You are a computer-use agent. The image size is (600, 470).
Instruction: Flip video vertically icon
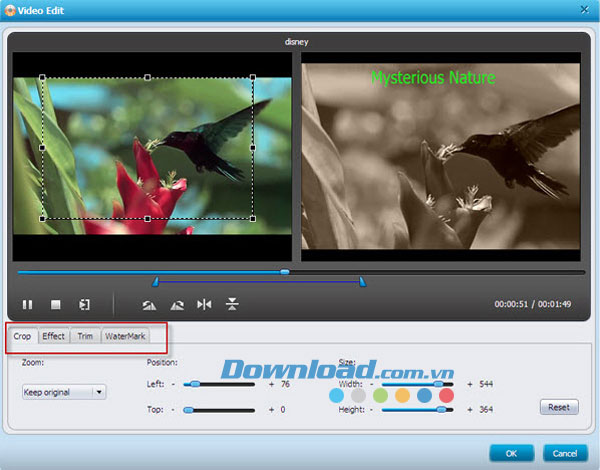[232, 304]
